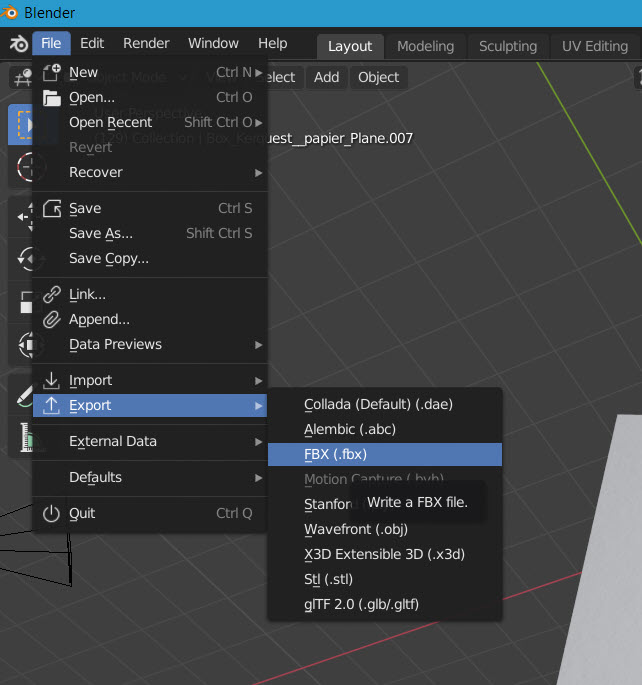Select the Scale tool in toolbar

pos(25,302)
